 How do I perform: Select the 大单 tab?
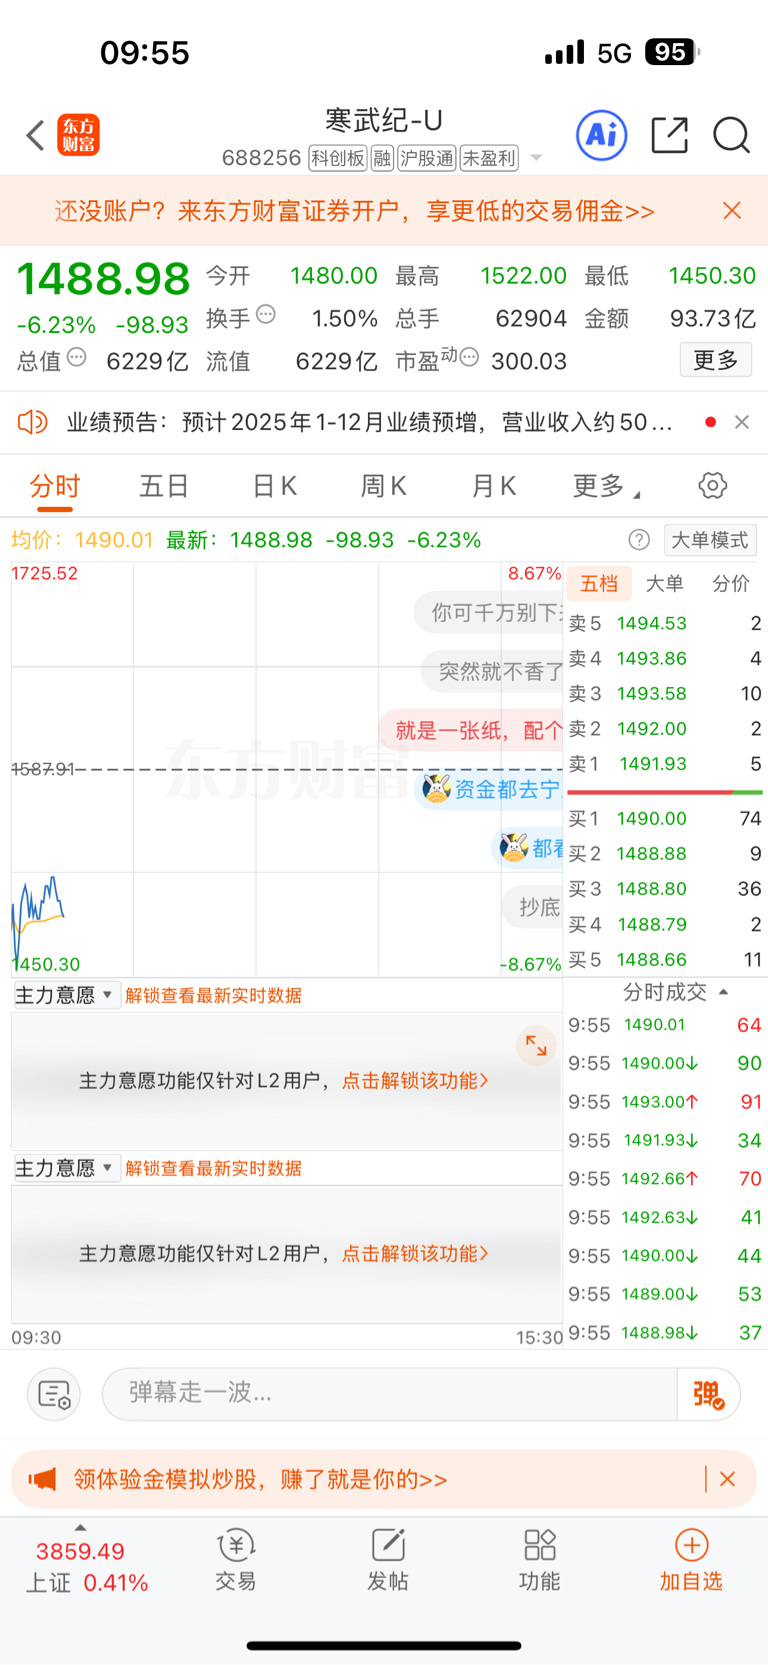[665, 583]
